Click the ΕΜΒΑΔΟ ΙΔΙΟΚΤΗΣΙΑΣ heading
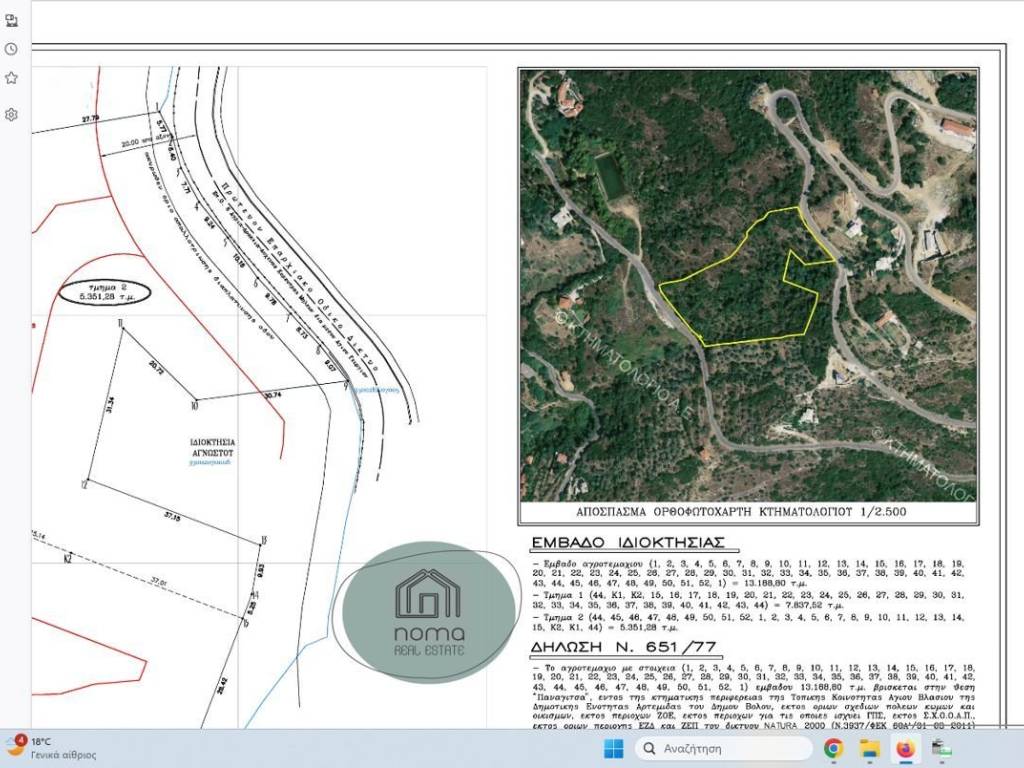1024x768 pixels. [x=634, y=544]
